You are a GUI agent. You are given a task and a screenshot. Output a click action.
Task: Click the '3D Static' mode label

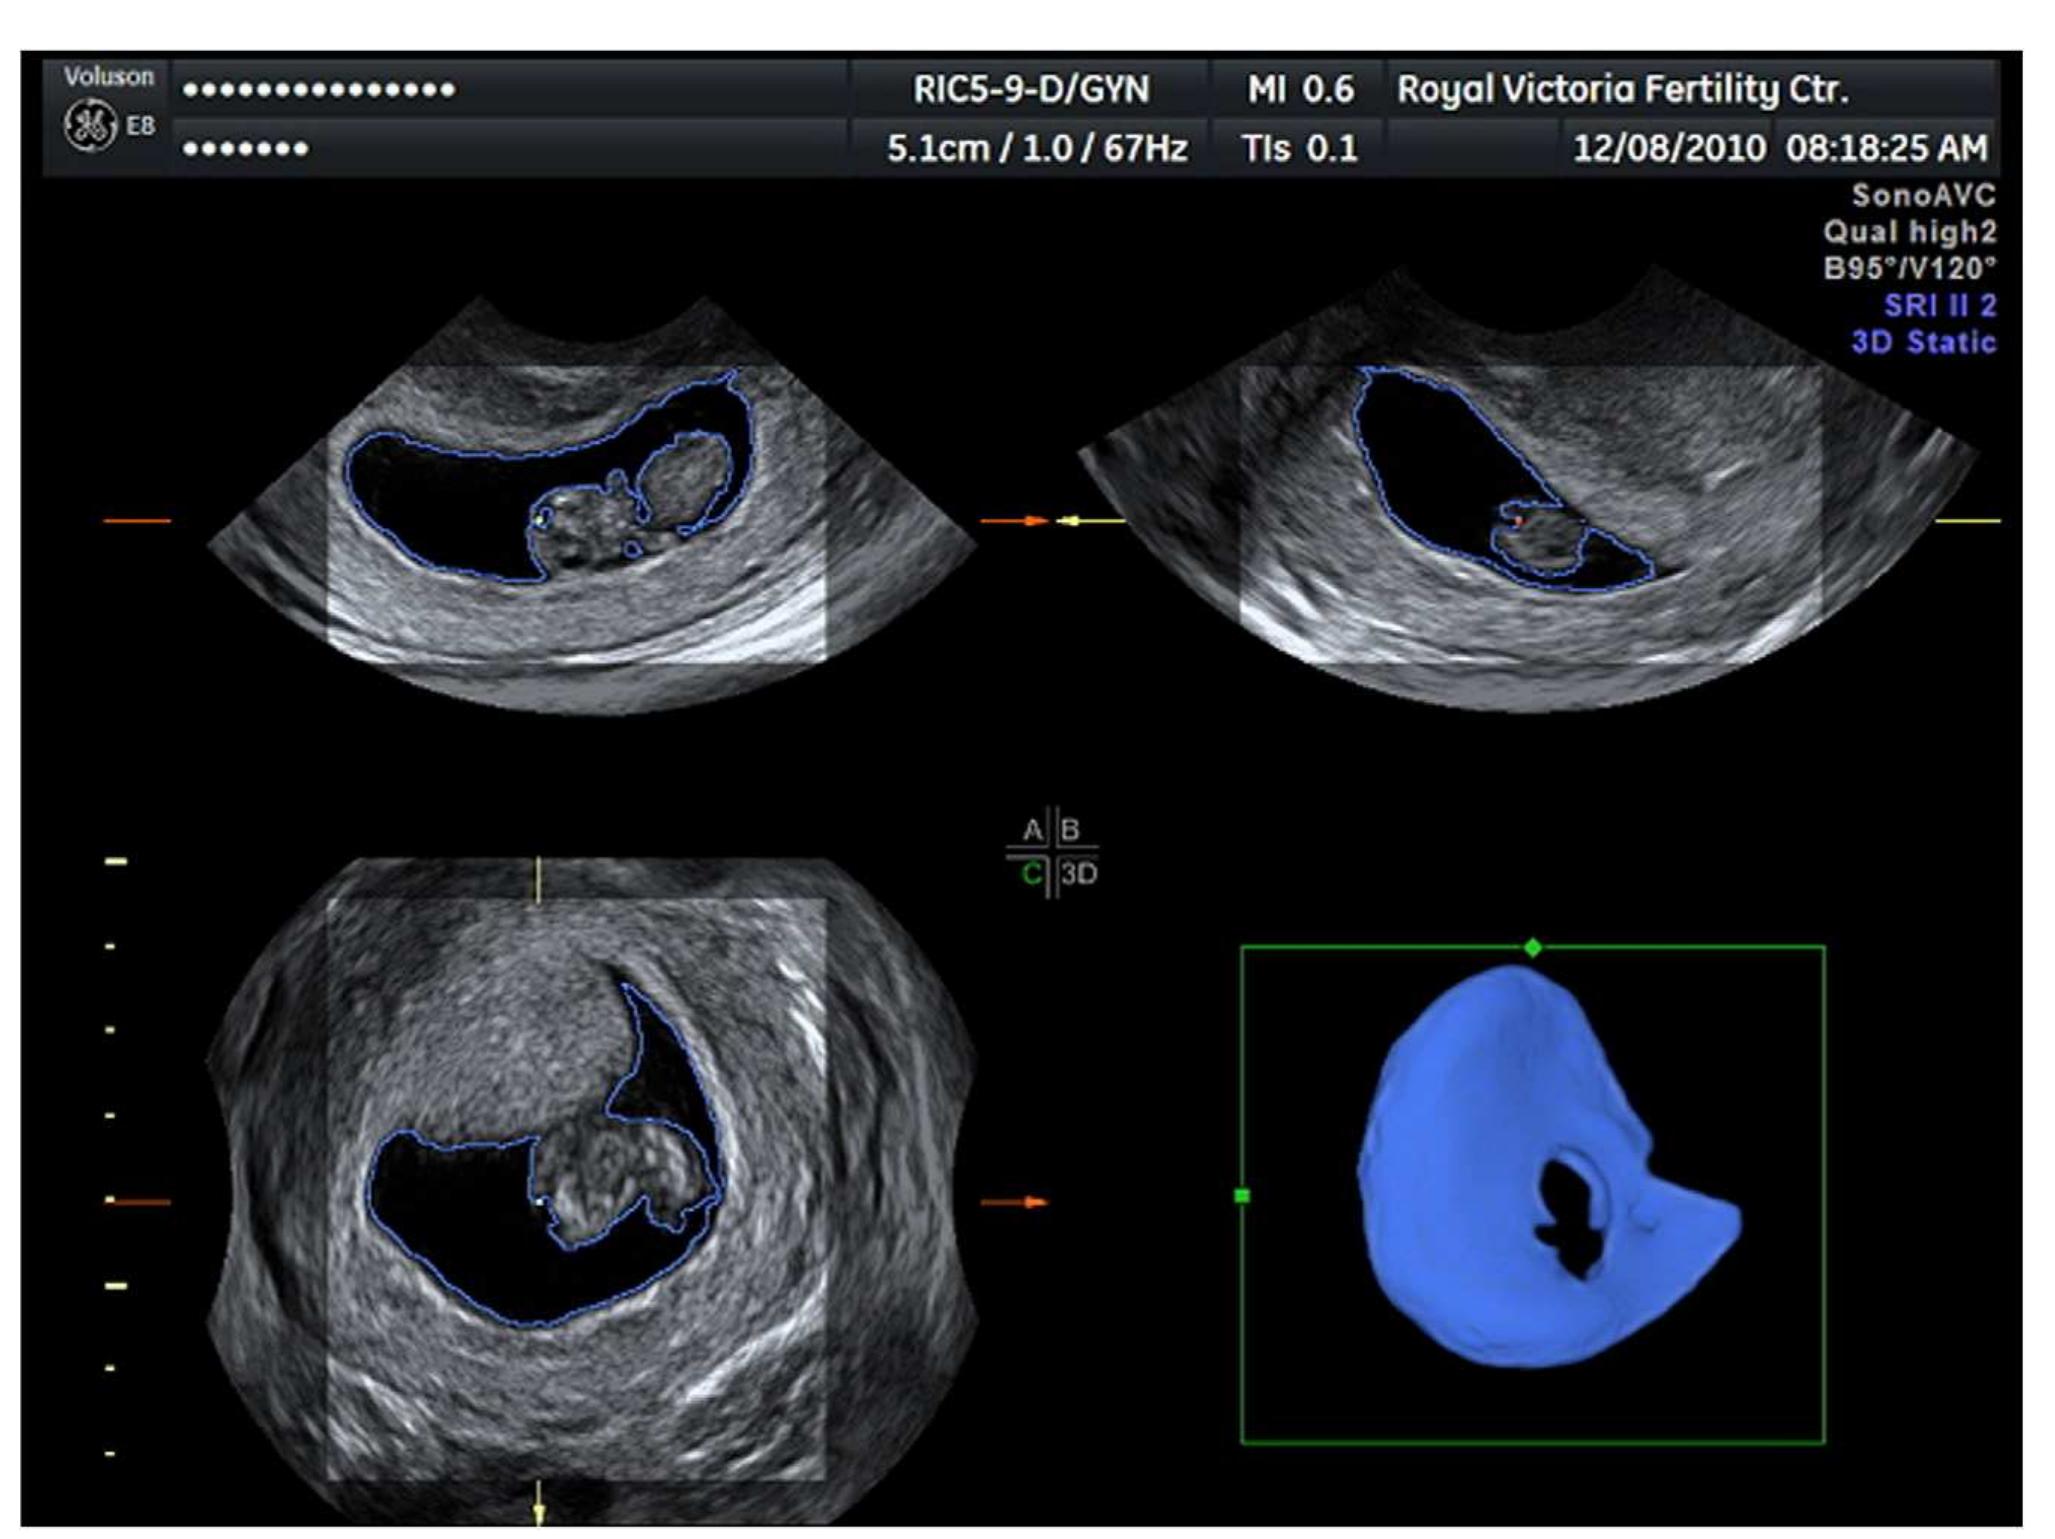(x=1923, y=342)
